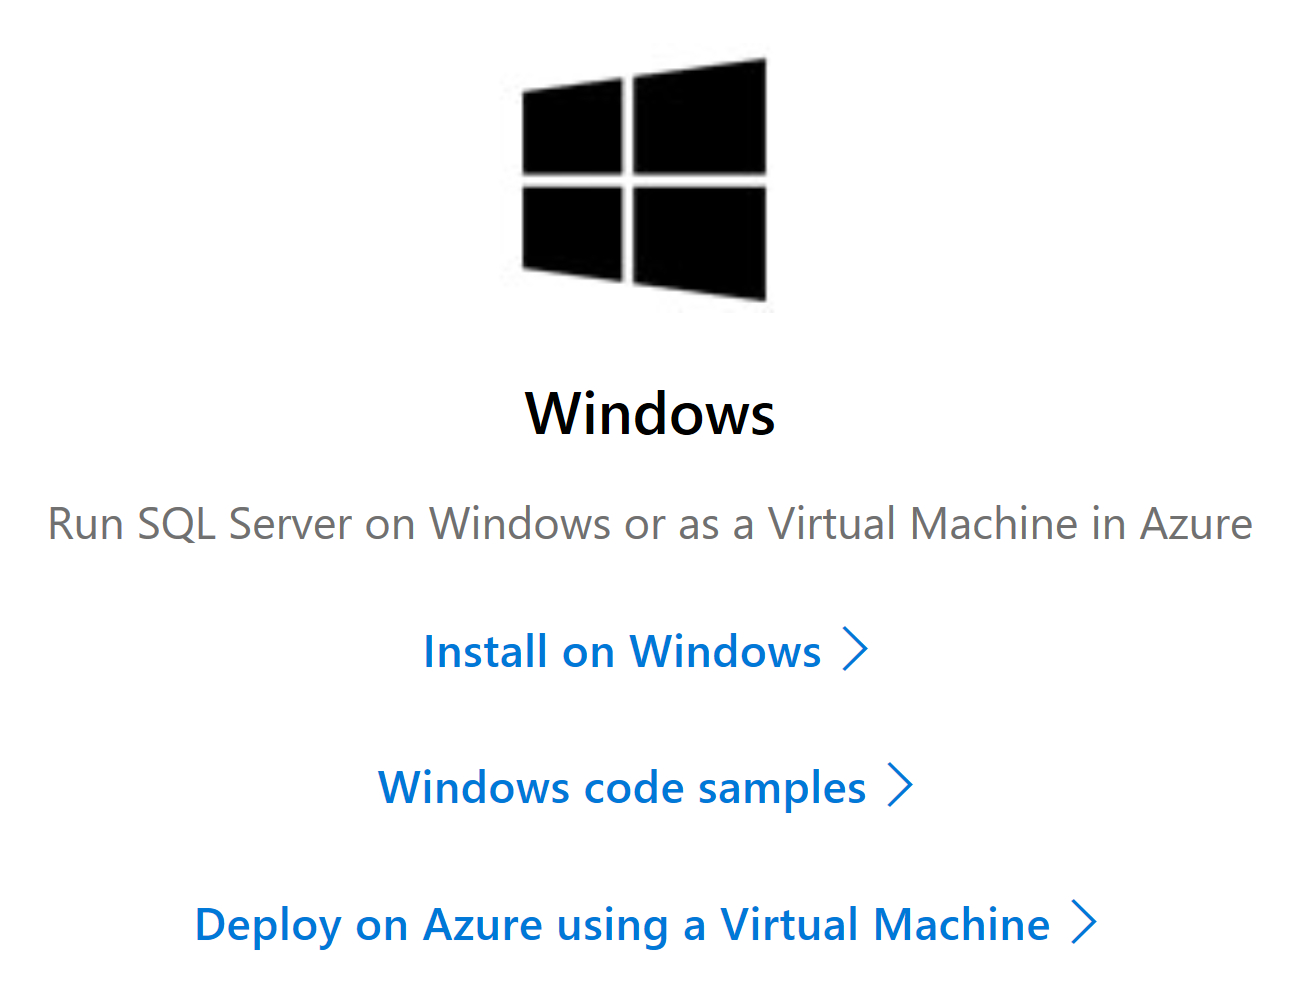Click the word samples in the blue link
The width and height of the screenshot is (1295, 1007).
(x=782, y=789)
